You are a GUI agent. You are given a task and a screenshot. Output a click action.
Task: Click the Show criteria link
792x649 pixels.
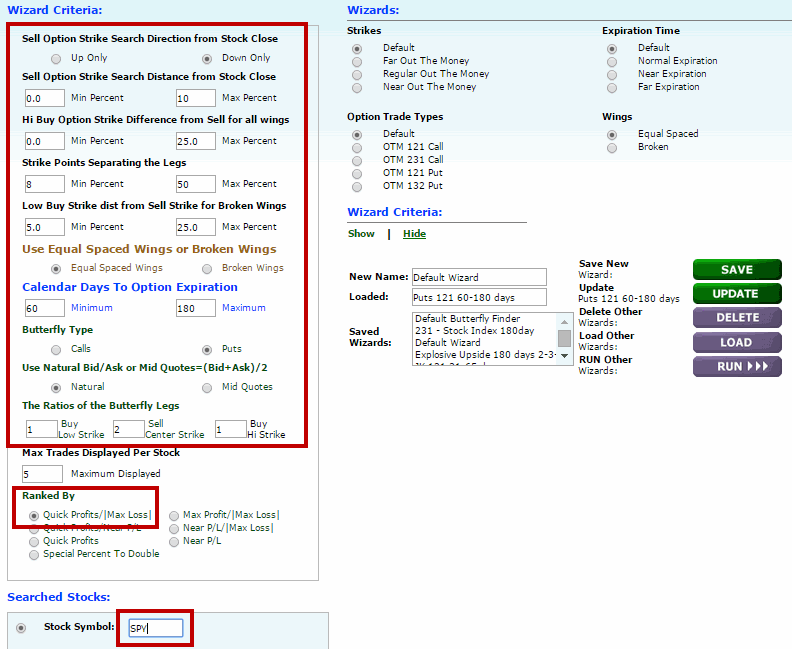tap(361, 234)
